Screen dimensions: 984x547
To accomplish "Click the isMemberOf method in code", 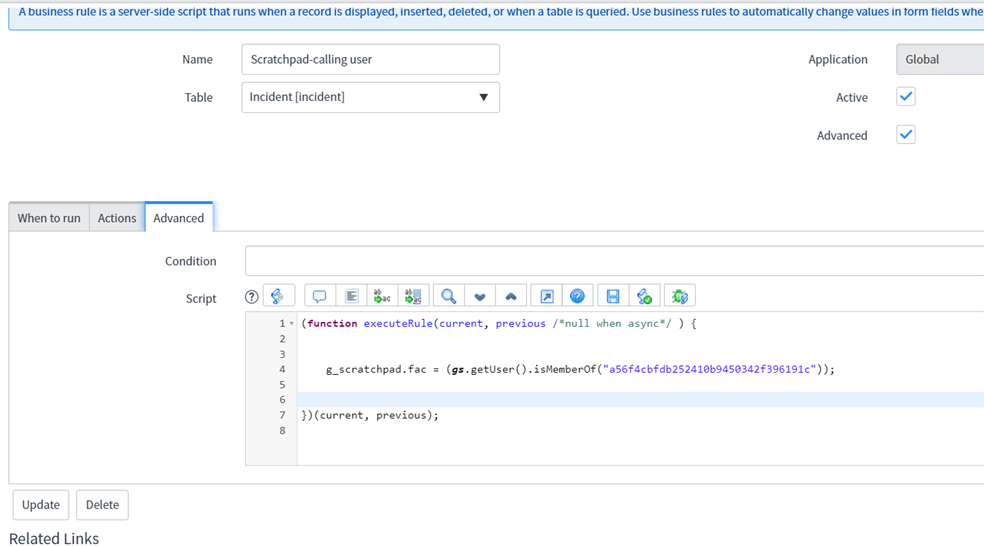I will coord(565,369).
